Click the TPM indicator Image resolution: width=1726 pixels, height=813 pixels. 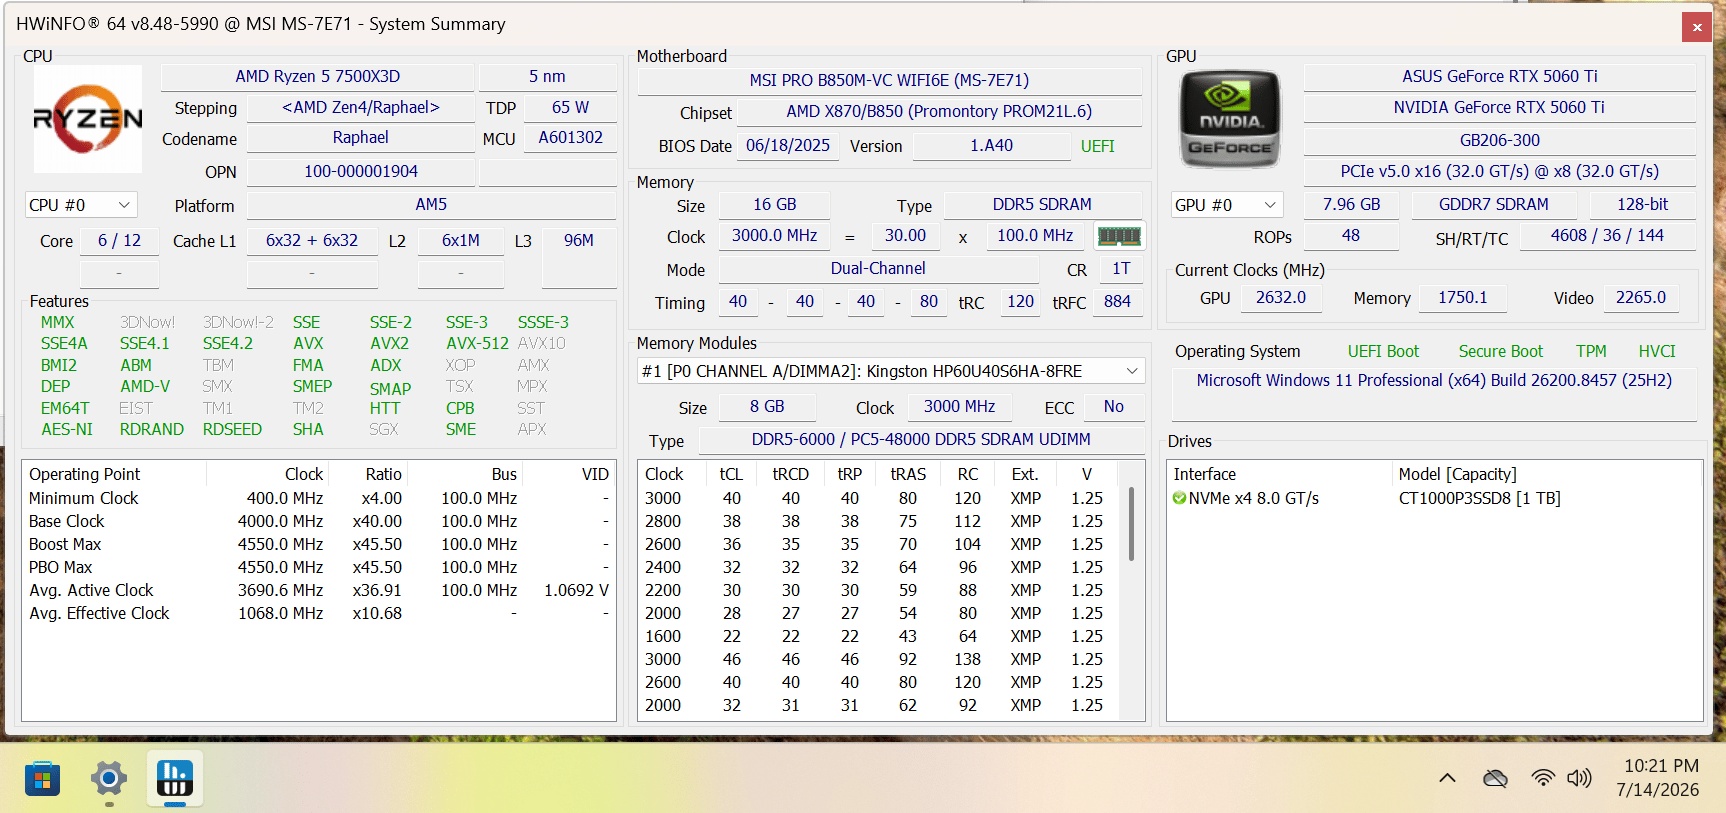pos(1591,351)
